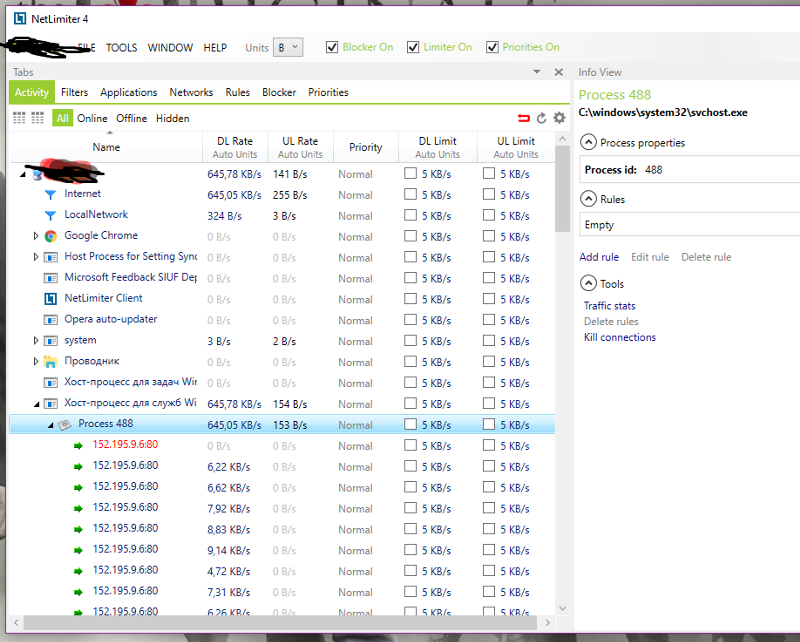Viewport: 800px width, 642px height.
Task: Click the vertical scrollbar thumb
Action: click(x=562, y=189)
